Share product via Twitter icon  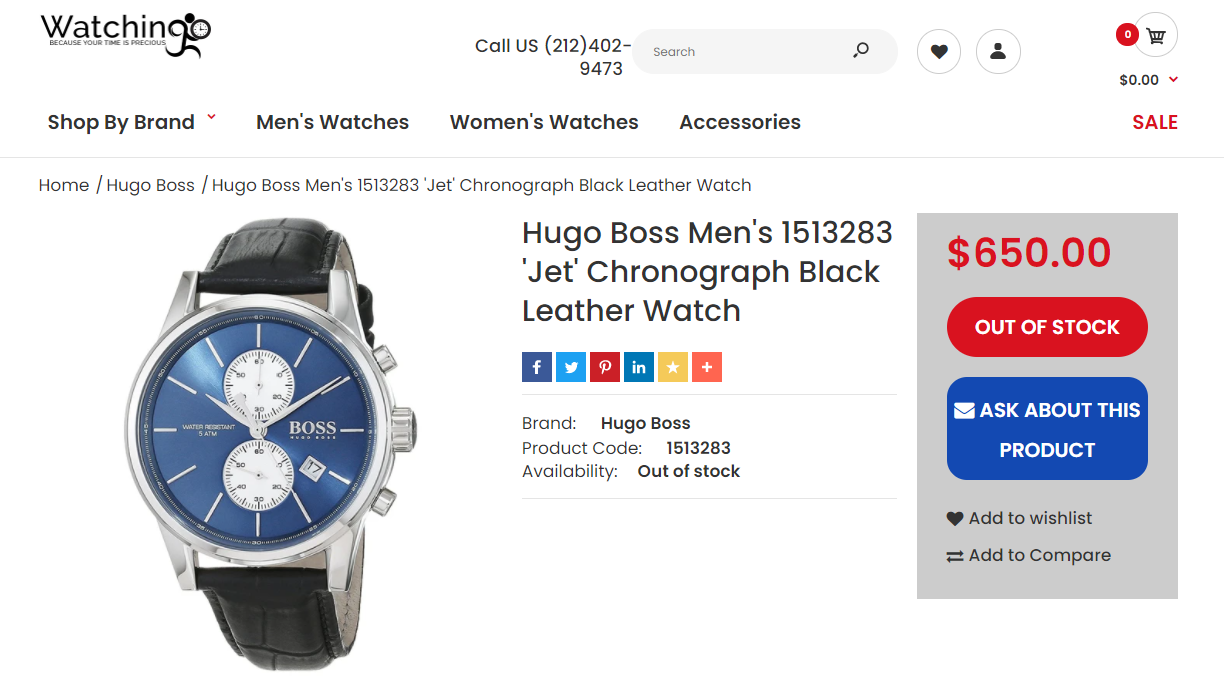pyautogui.click(x=571, y=367)
